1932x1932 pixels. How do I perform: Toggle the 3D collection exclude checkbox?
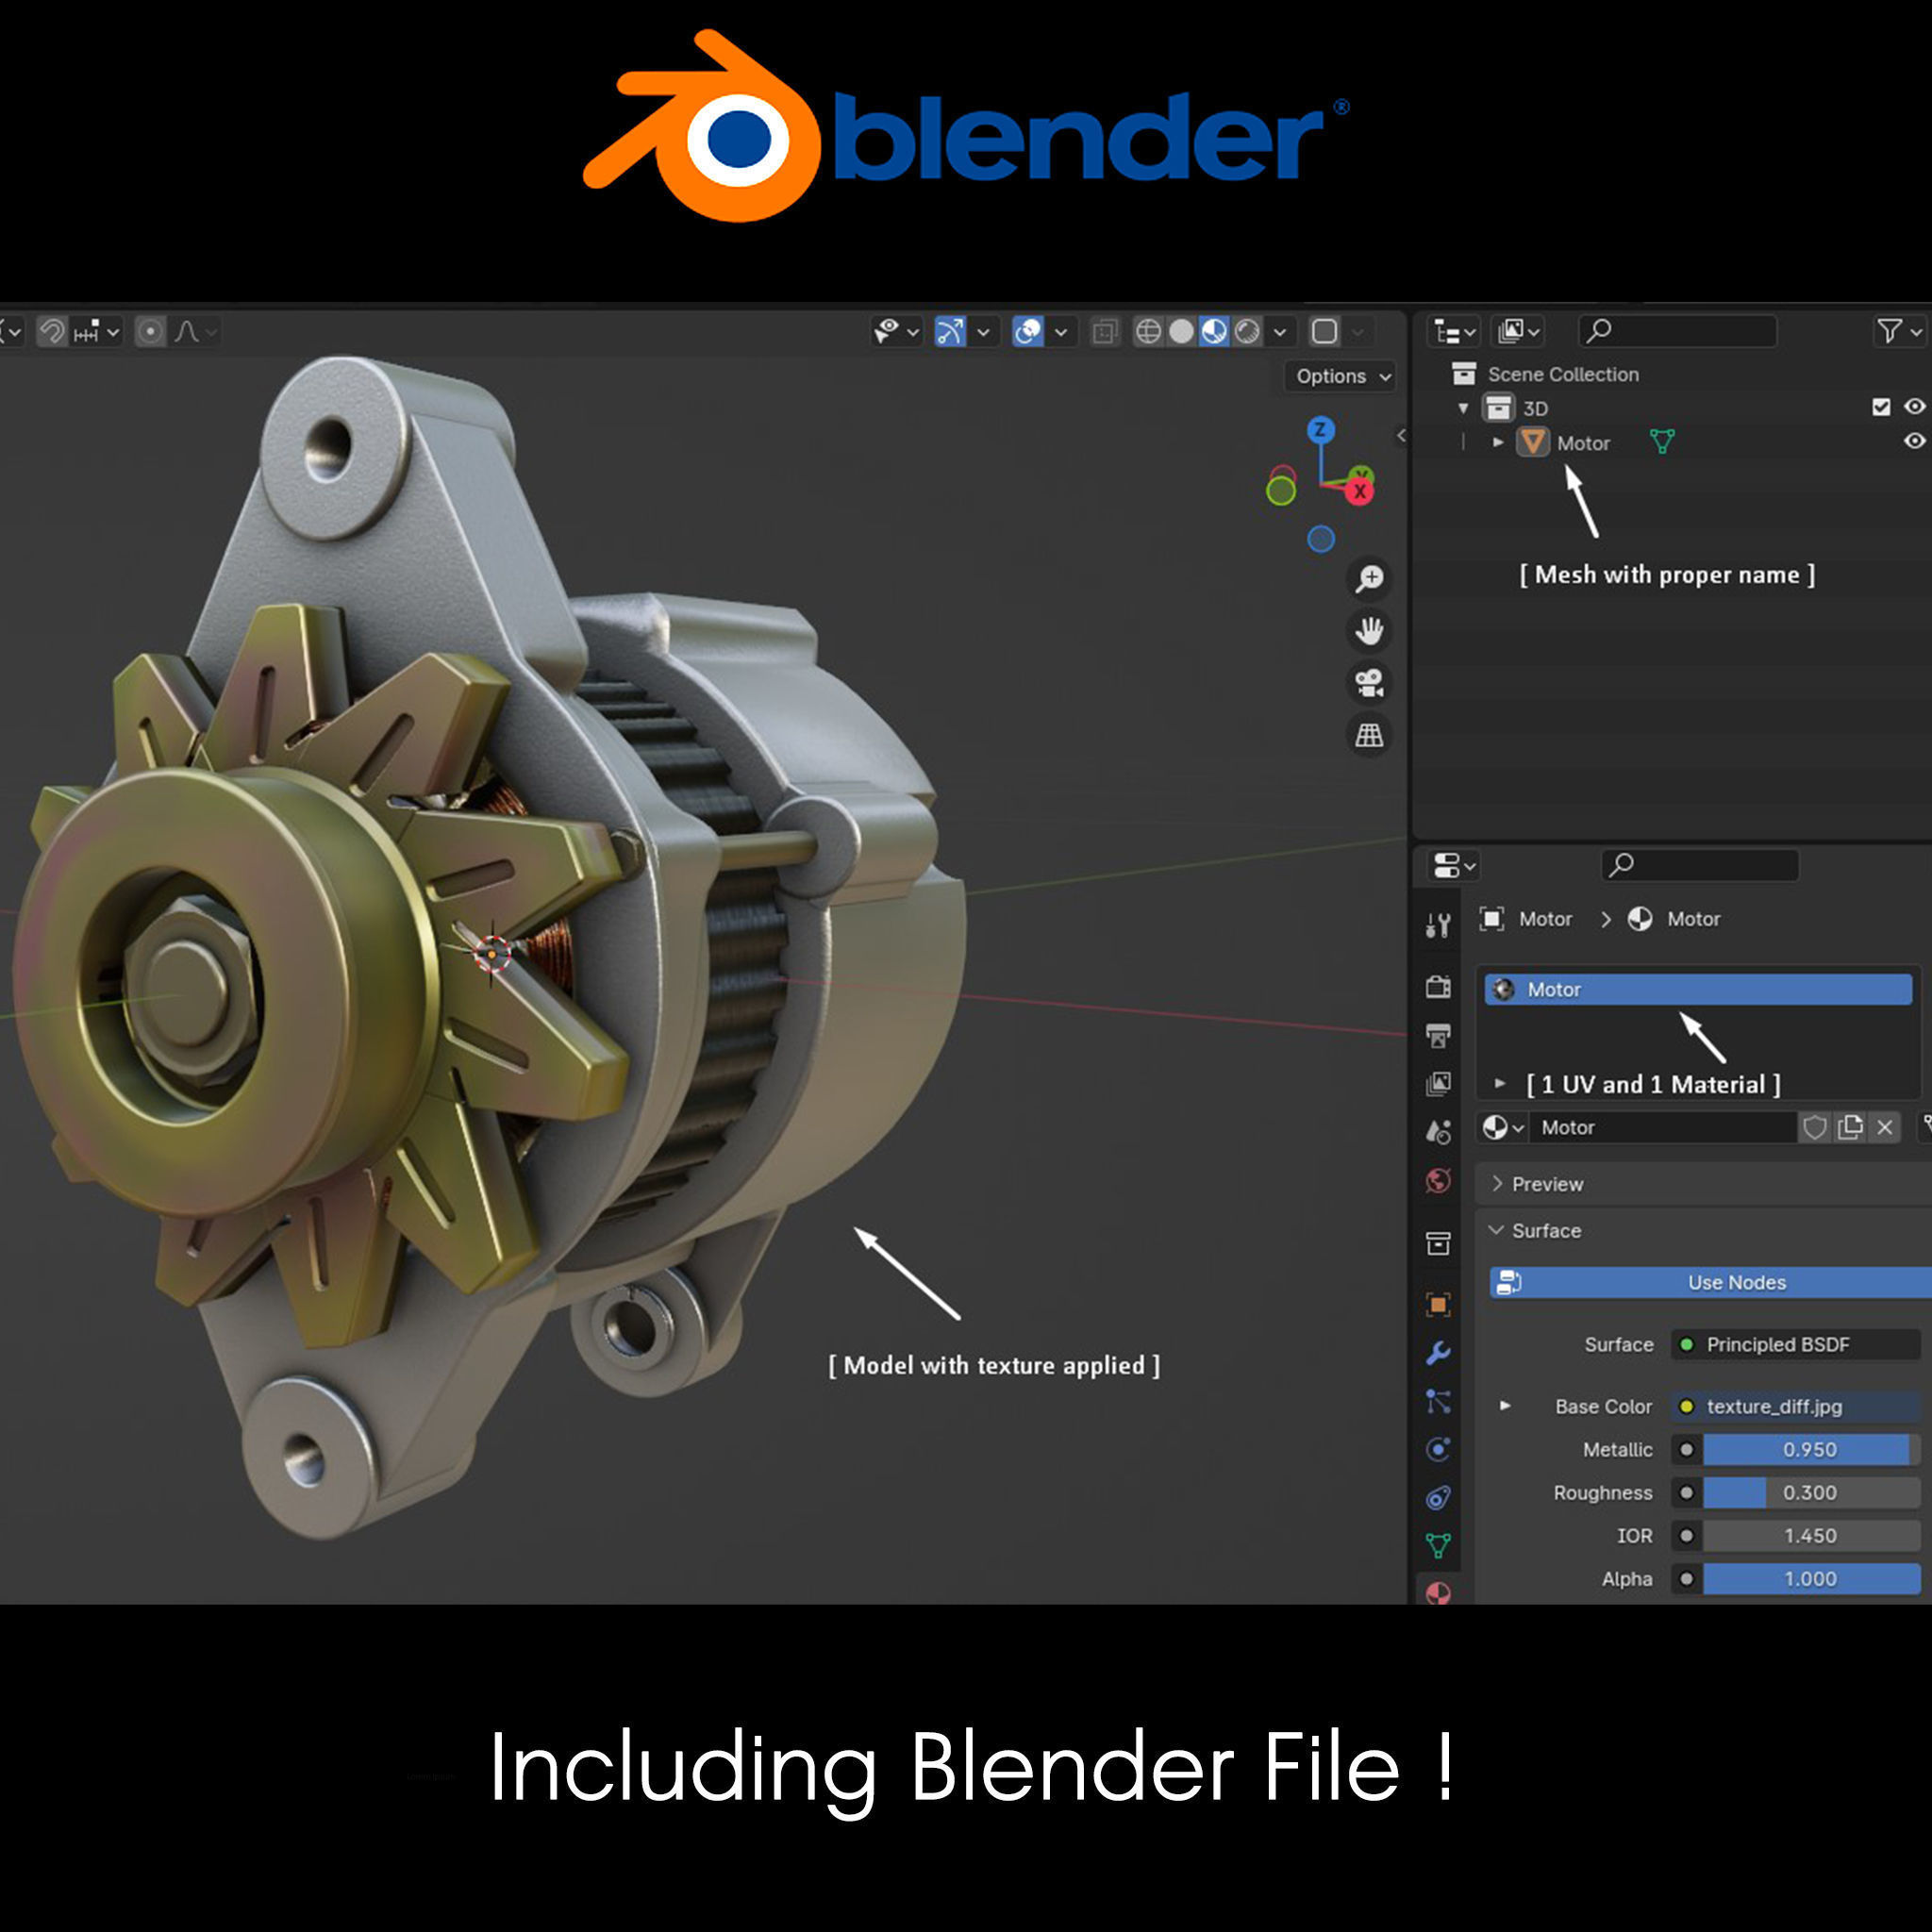(1881, 407)
